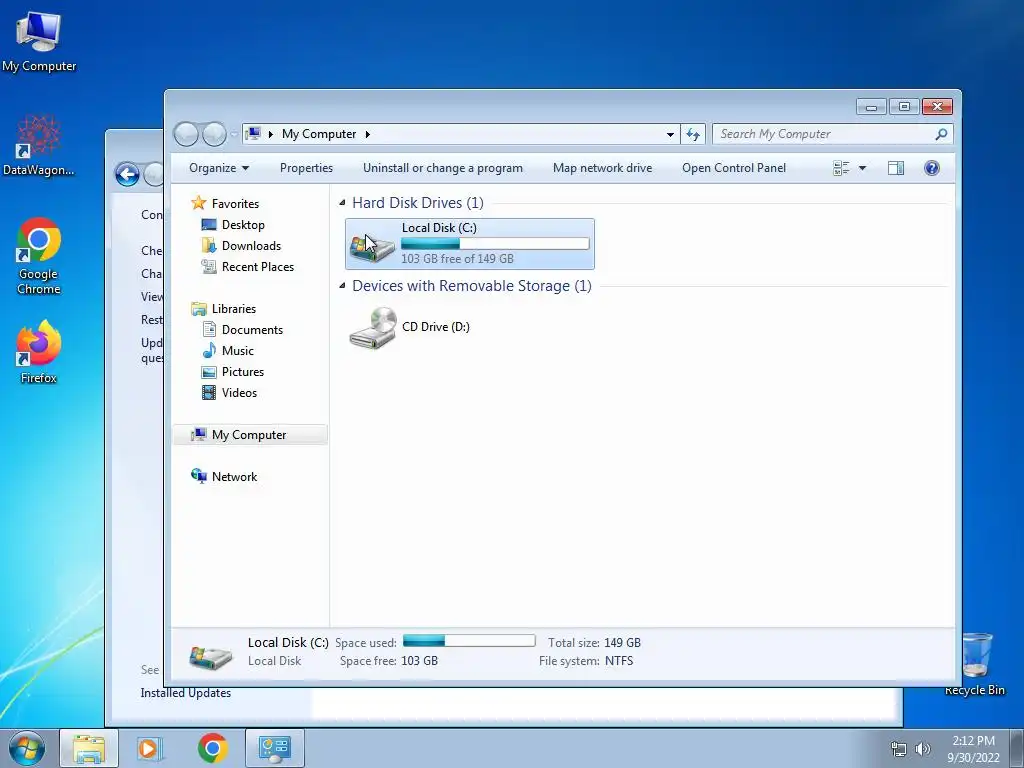The width and height of the screenshot is (1024, 768).
Task: Open Downloads in the Favorites list
Action: (x=251, y=246)
